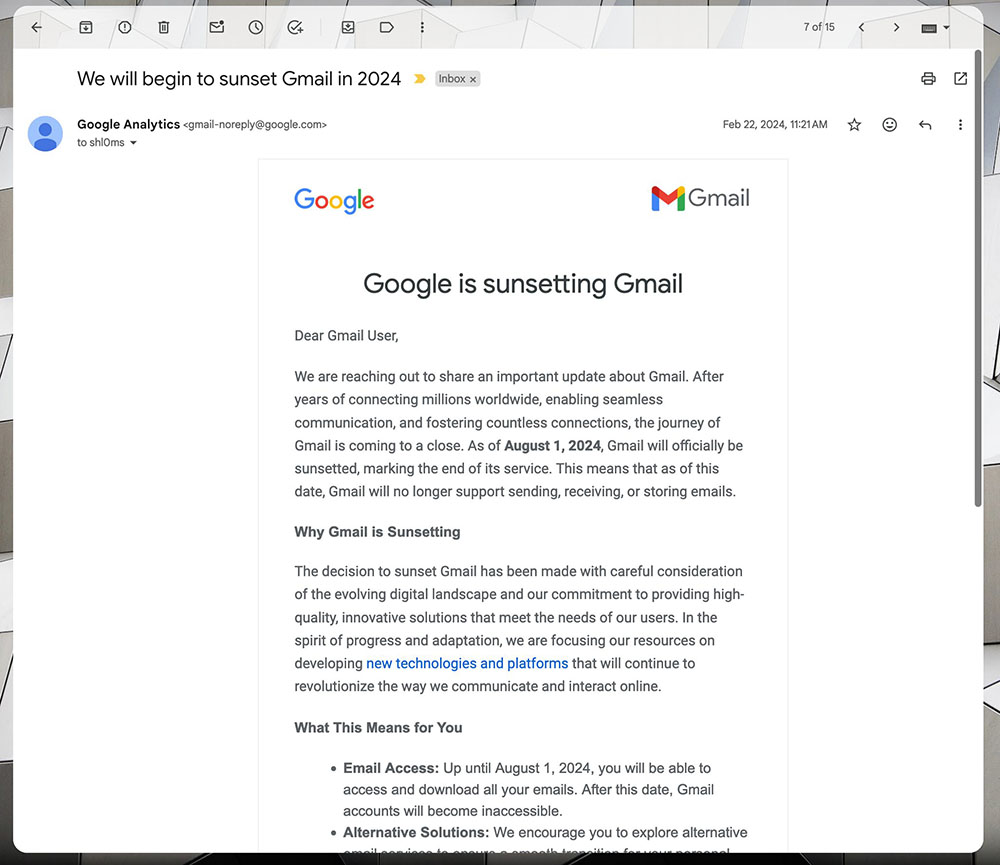Toggle the yellow importance marker

(420, 79)
